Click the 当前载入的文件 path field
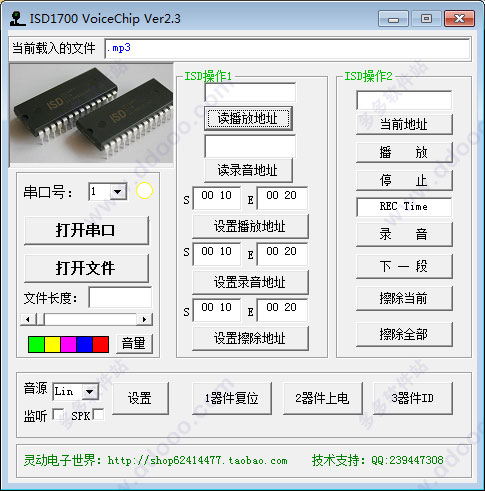This screenshot has height=491, width=485. [x=287, y=49]
